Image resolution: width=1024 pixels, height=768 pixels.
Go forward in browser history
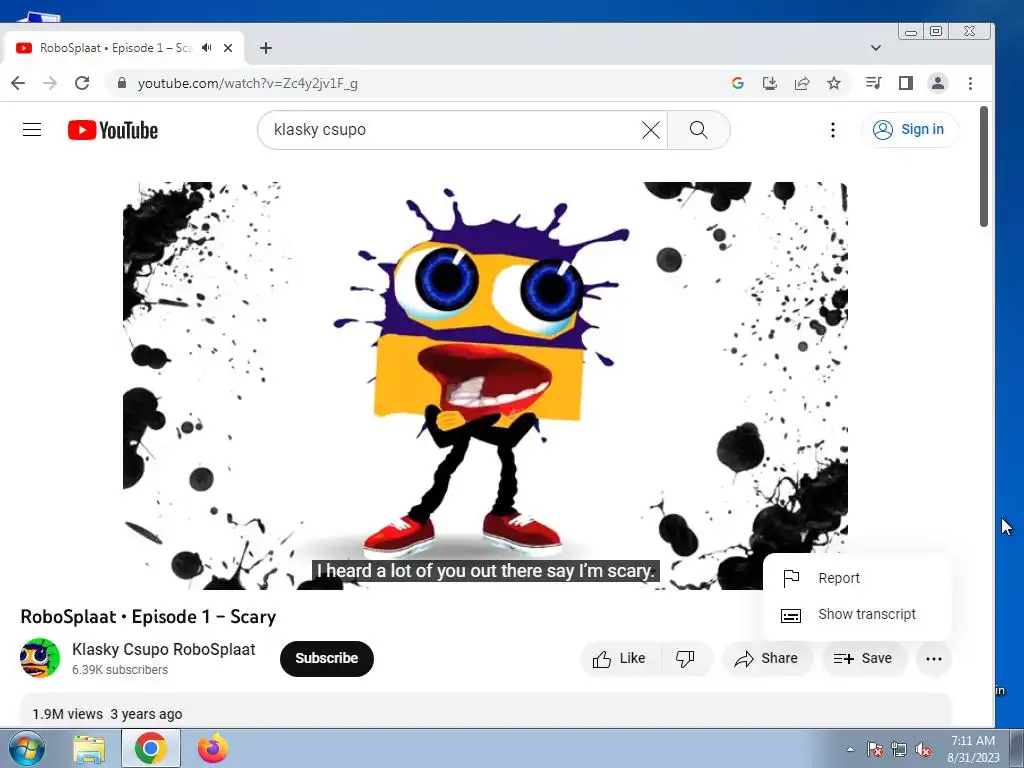tap(50, 83)
